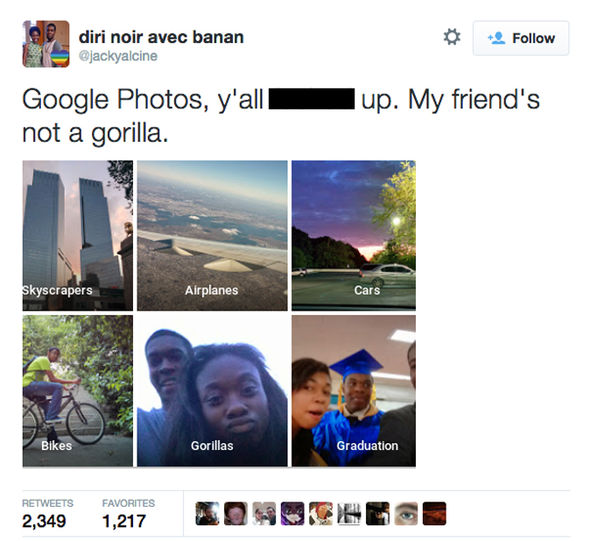Click the first favoriter avatar
The image size is (590, 541).
click(x=207, y=513)
